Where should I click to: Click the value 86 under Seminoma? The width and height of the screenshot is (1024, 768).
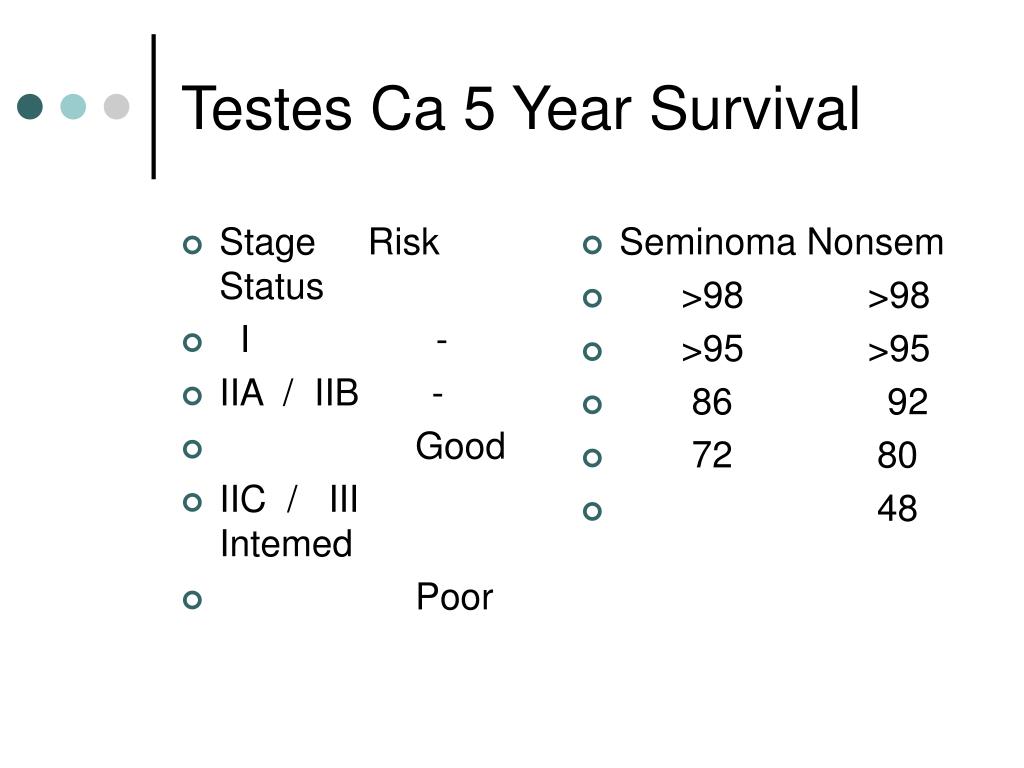(712, 402)
